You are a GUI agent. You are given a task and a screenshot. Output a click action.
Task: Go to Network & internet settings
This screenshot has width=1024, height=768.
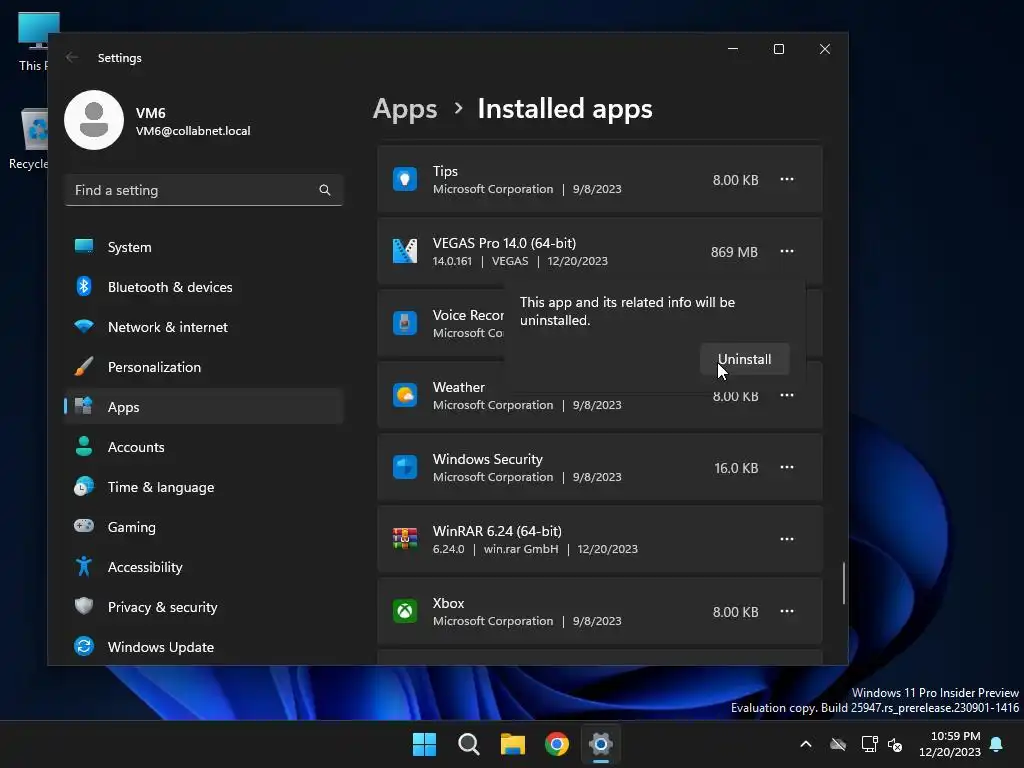204,327
